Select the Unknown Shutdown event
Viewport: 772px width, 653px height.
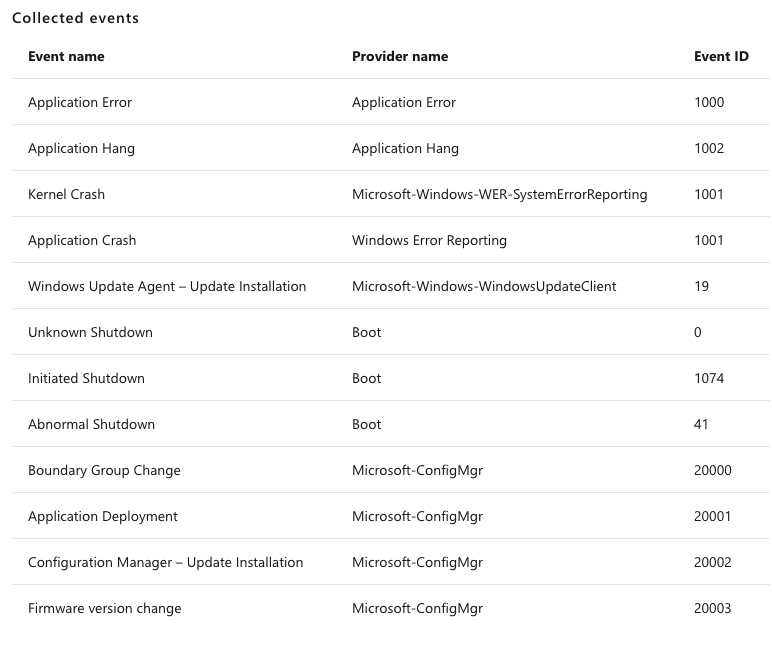[x=90, y=332]
